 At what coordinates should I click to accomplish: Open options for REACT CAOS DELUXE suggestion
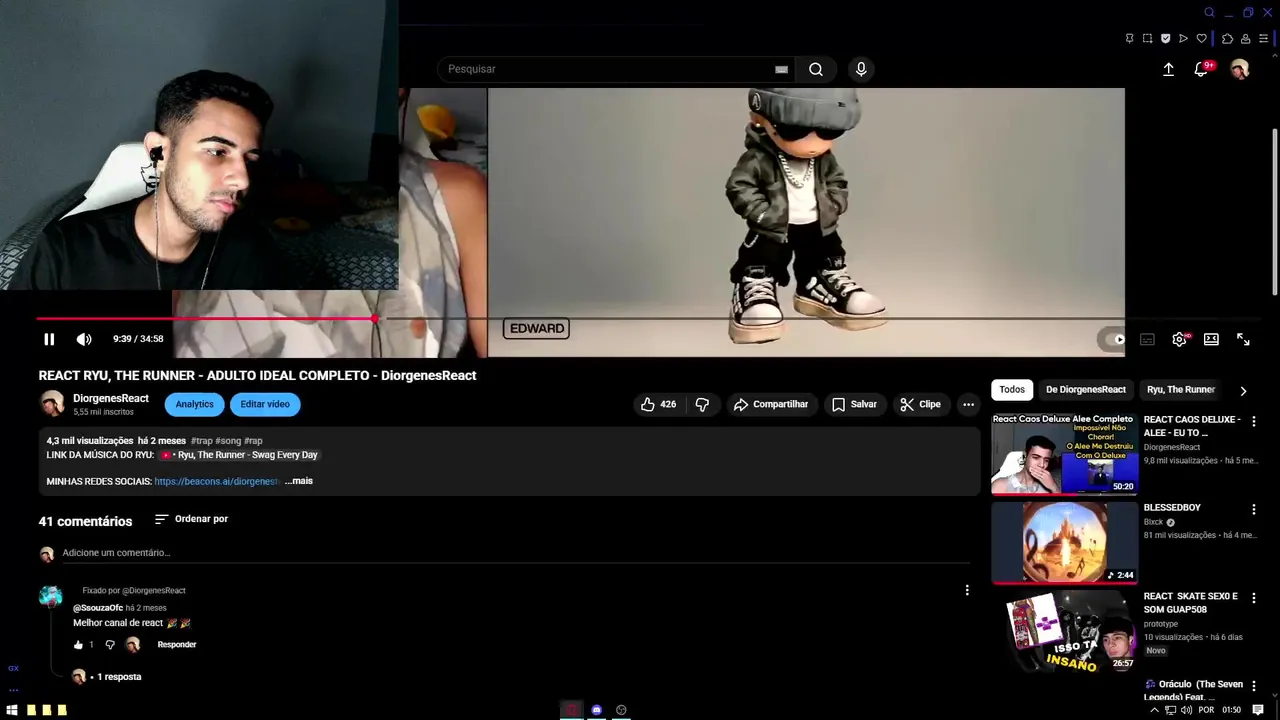1253,421
